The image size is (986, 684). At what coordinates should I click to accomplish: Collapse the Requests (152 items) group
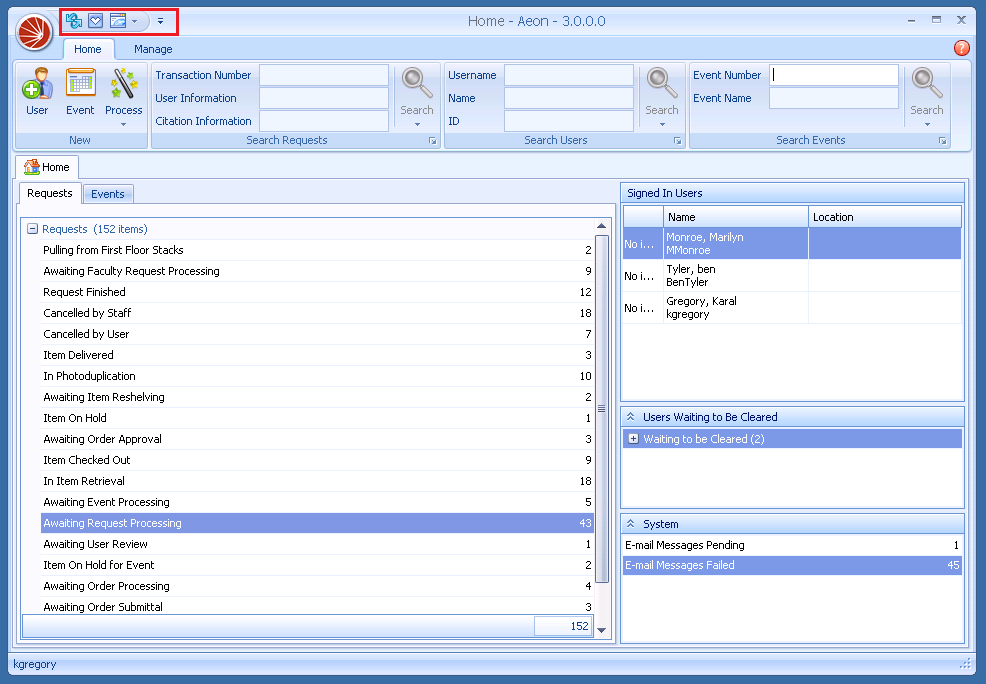coord(33,229)
